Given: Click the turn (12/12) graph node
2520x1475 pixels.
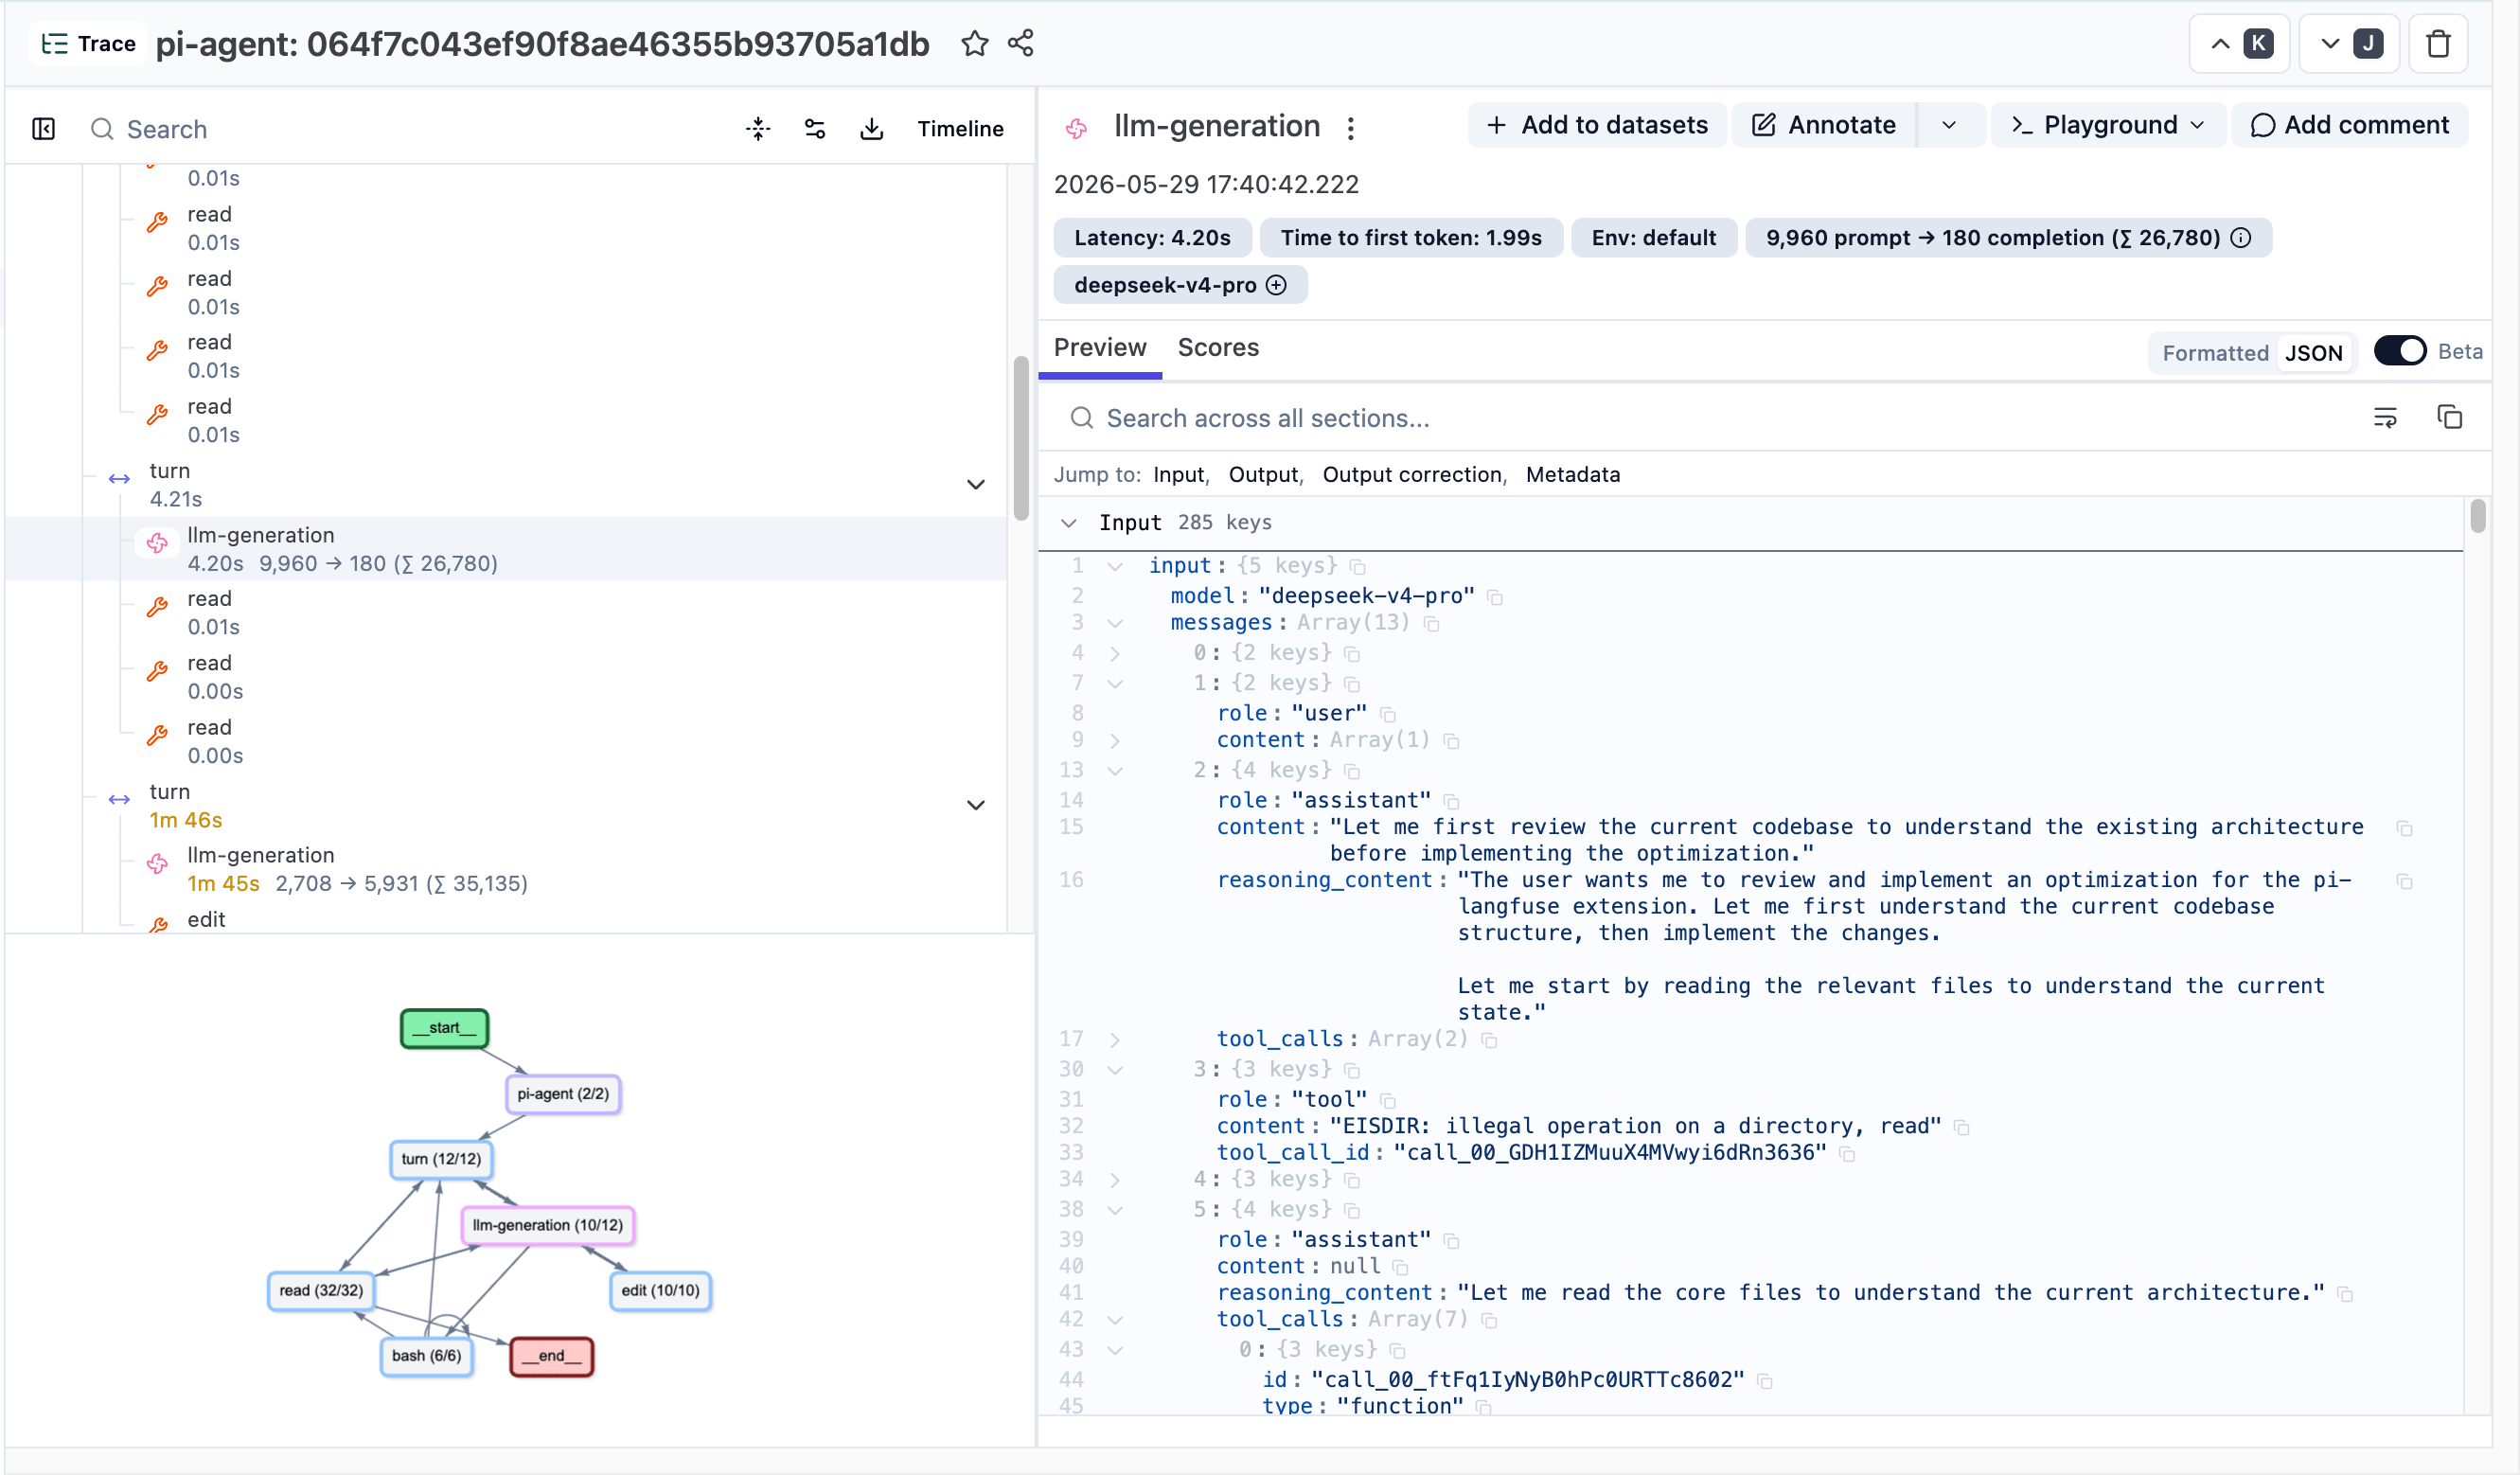Looking at the screenshot, I should pos(441,1159).
